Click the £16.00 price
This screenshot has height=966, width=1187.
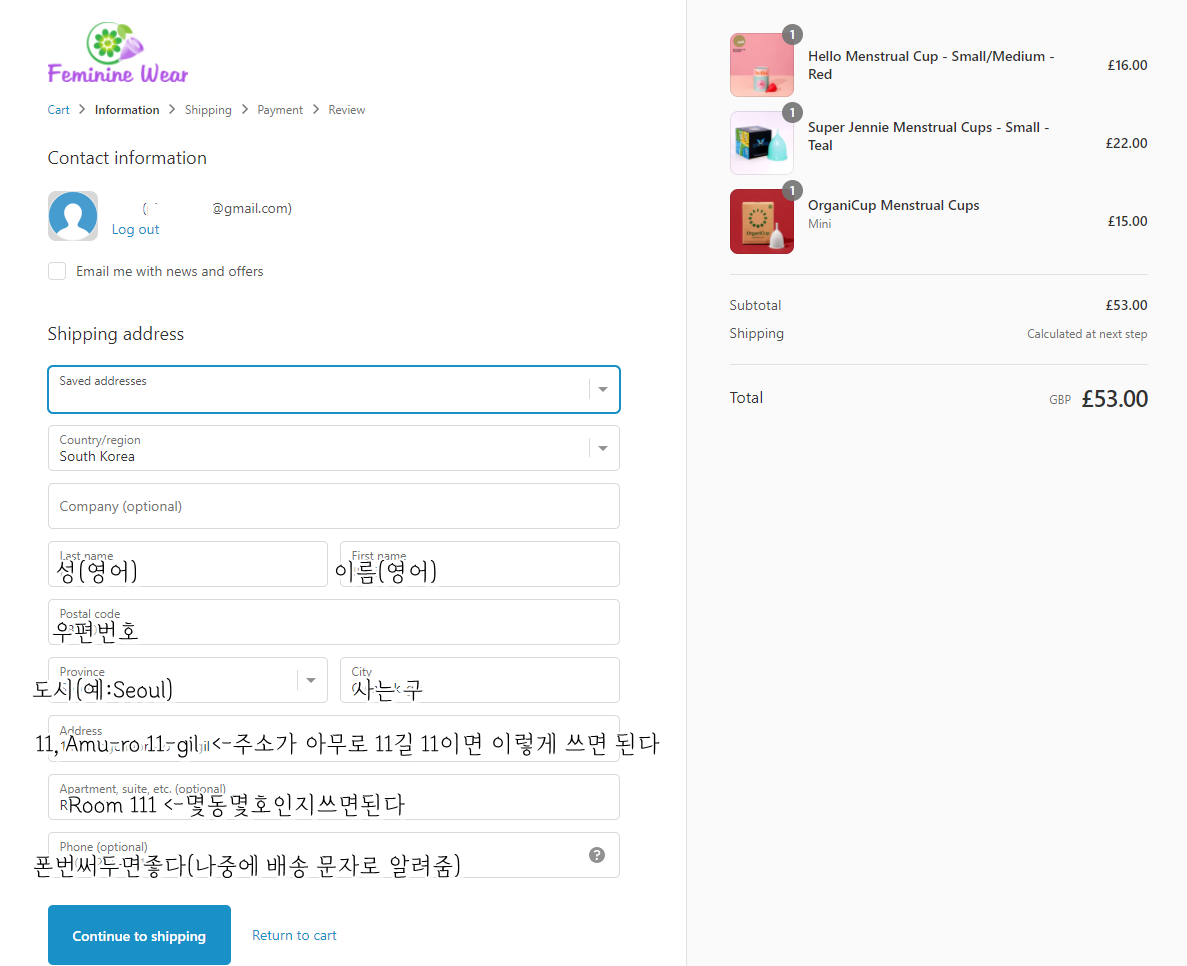tap(1127, 65)
